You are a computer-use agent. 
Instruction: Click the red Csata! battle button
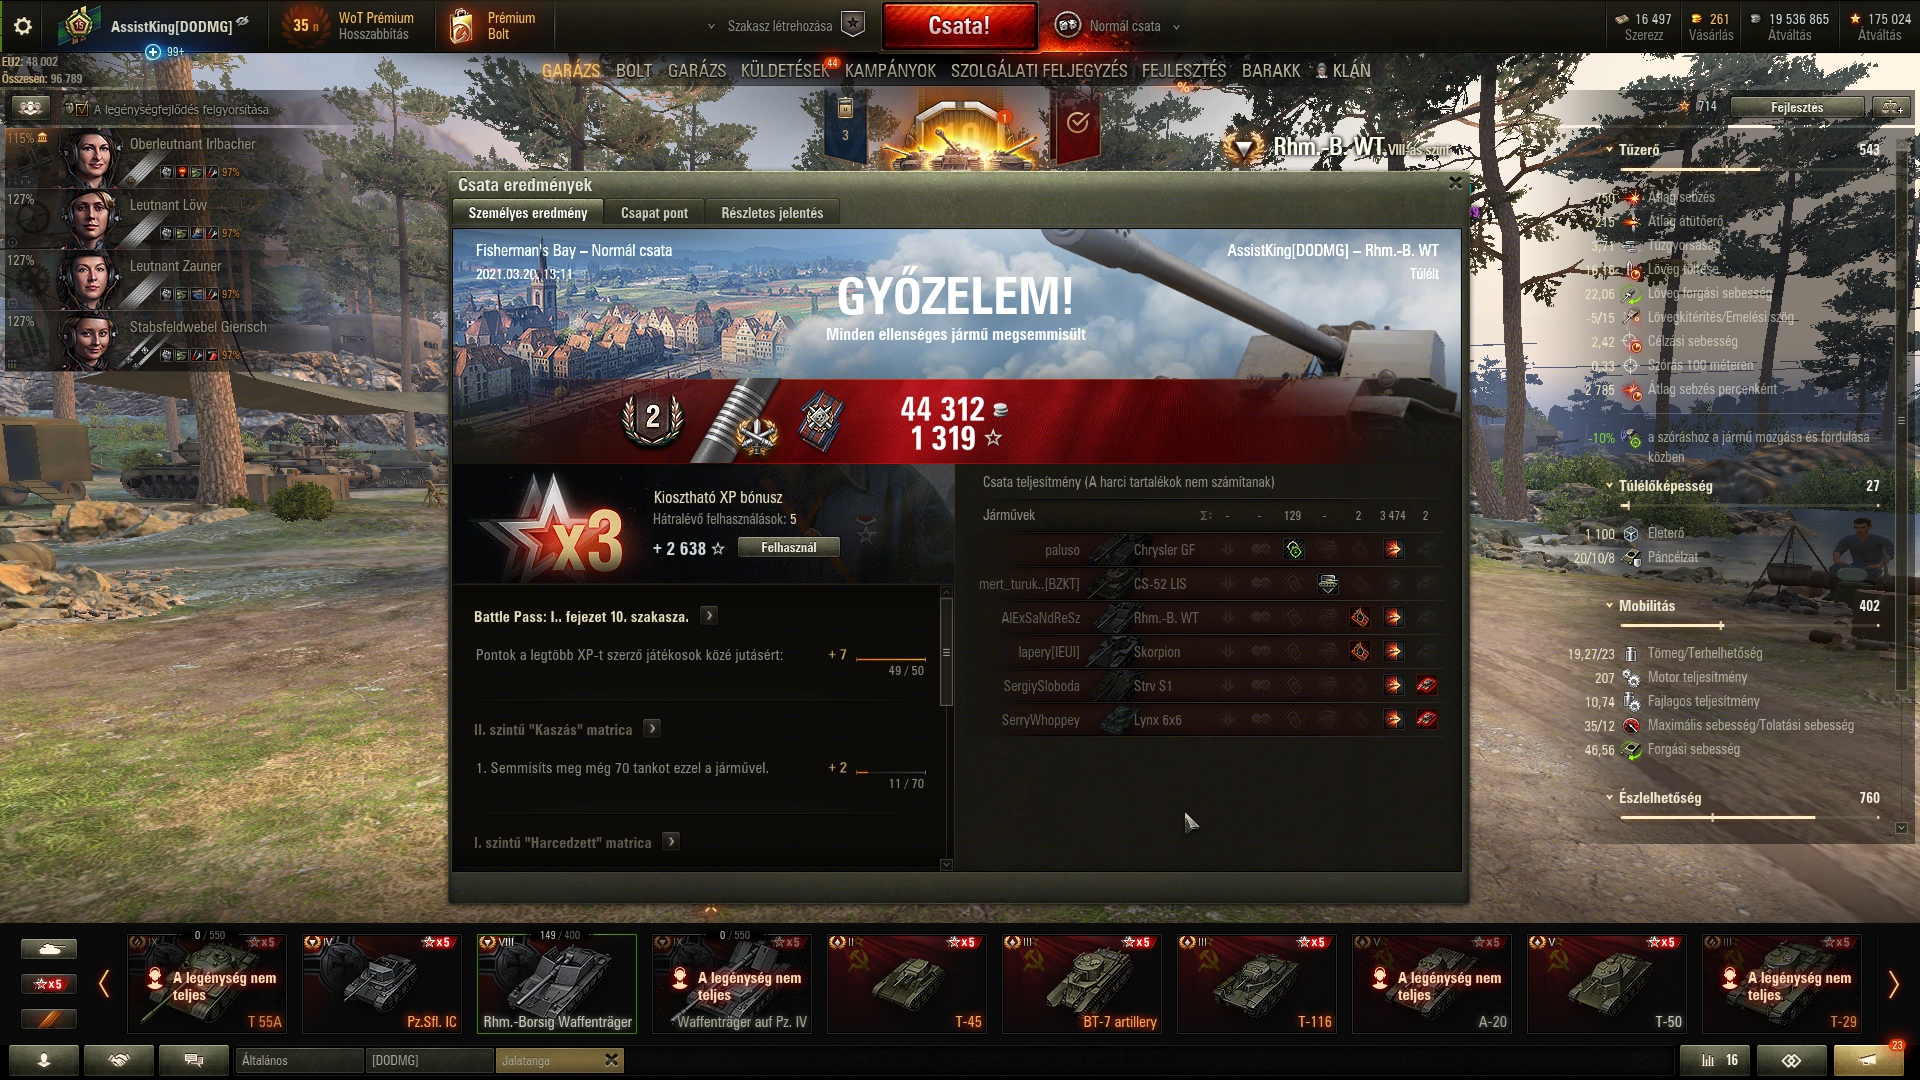[960, 26]
